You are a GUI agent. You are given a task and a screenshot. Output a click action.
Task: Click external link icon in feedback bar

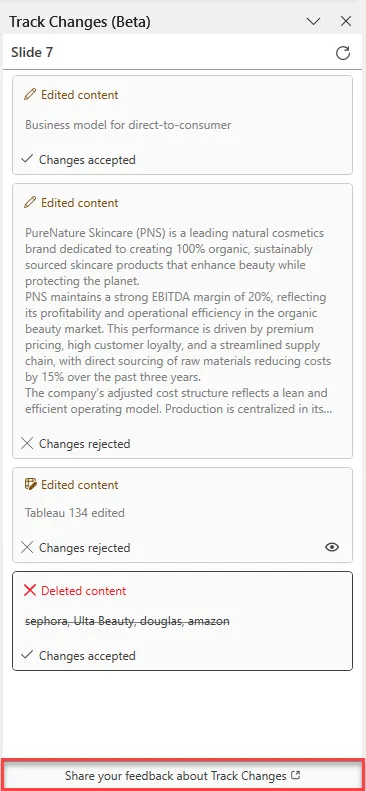point(295,775)
